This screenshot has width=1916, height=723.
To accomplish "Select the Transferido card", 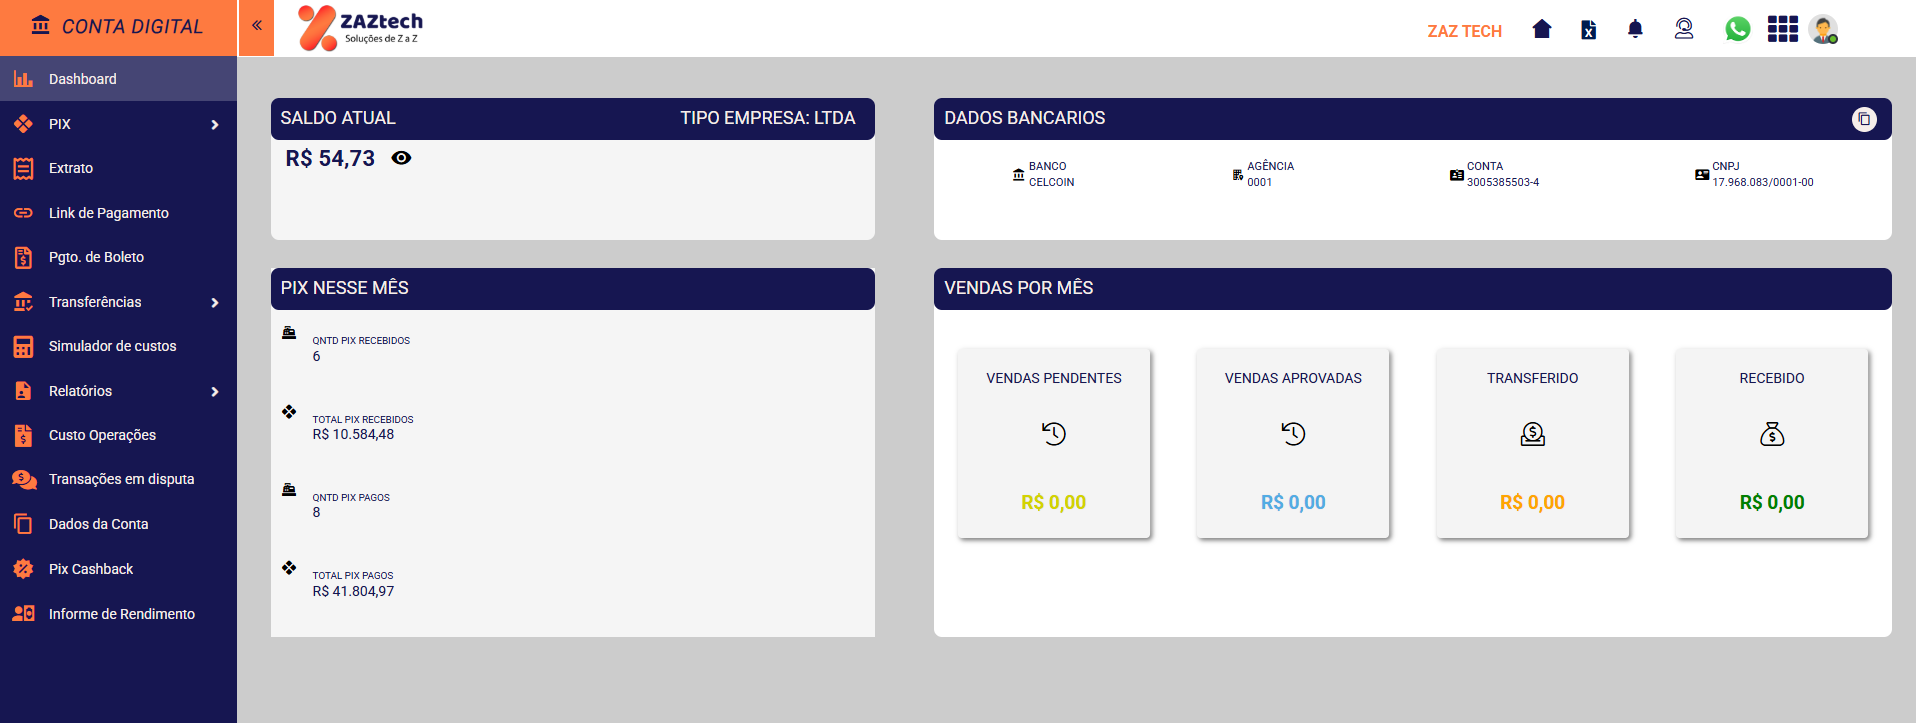I will 1532,443.
